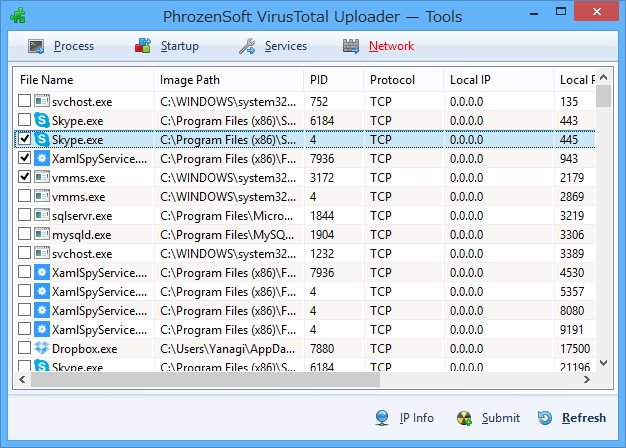This screenshot has width=626, height=448.
Task: Click the Skype icon in the highlighted port 445 row
Action: coord(42,139)
